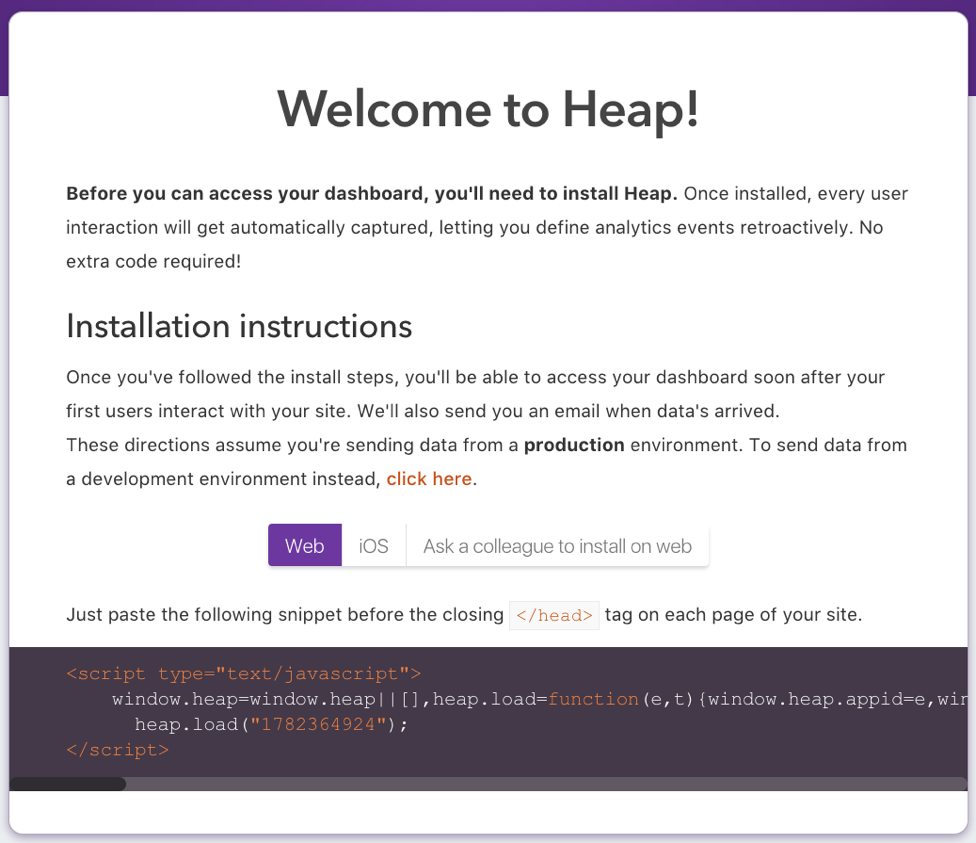Click the purple header bar at top
Viewport: 976px width, 843px height.
(x=488, y=5)
